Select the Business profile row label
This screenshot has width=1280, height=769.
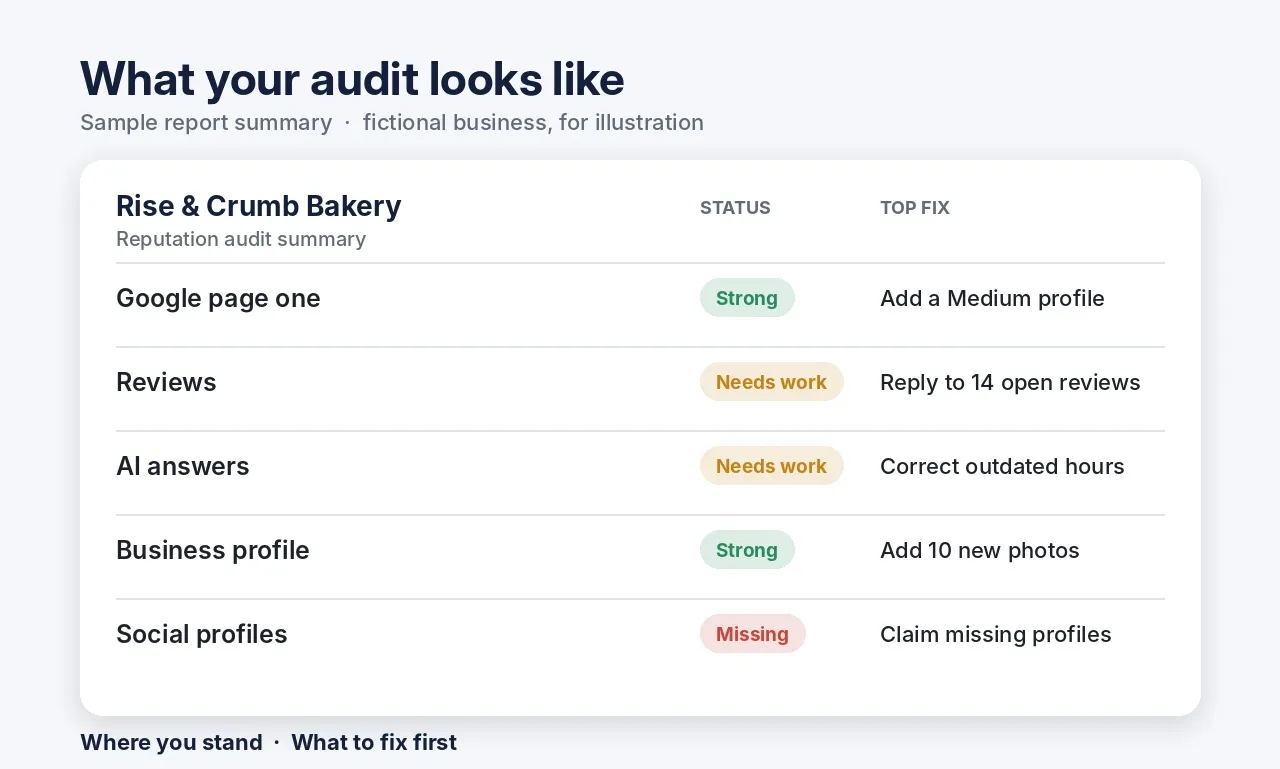pyautogui.click(x=213, y=550)
